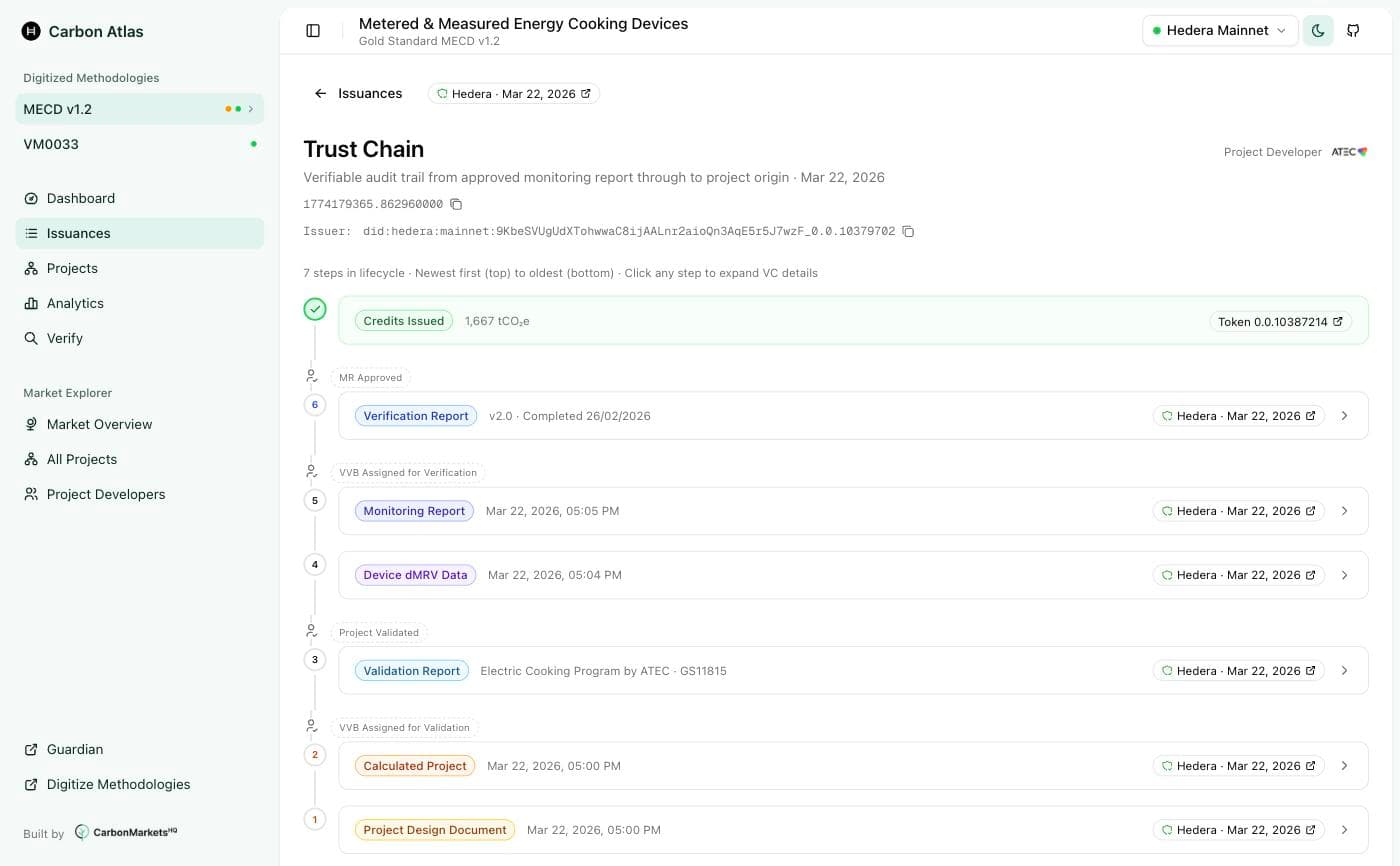Screen dimensions: 1400x866
Task: Click step number 3 circle
Action: (315, 659)
